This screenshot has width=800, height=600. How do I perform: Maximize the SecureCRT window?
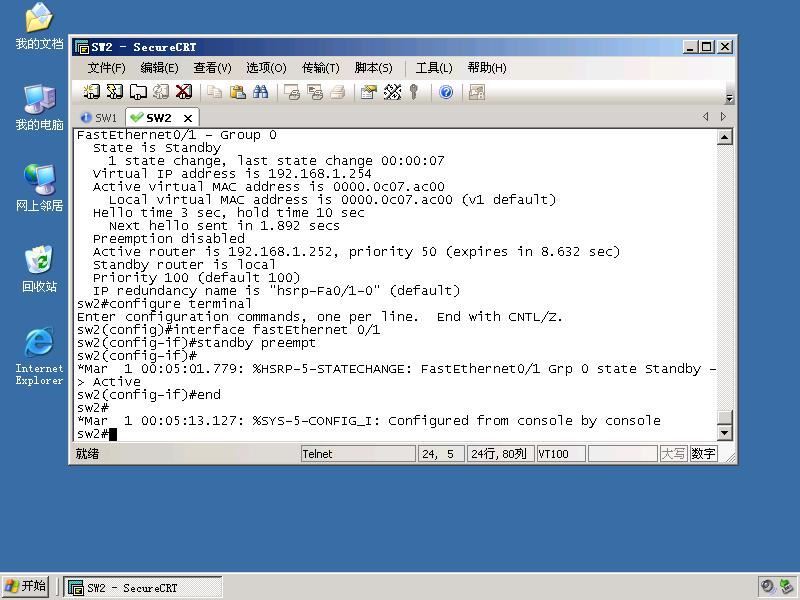707,47
